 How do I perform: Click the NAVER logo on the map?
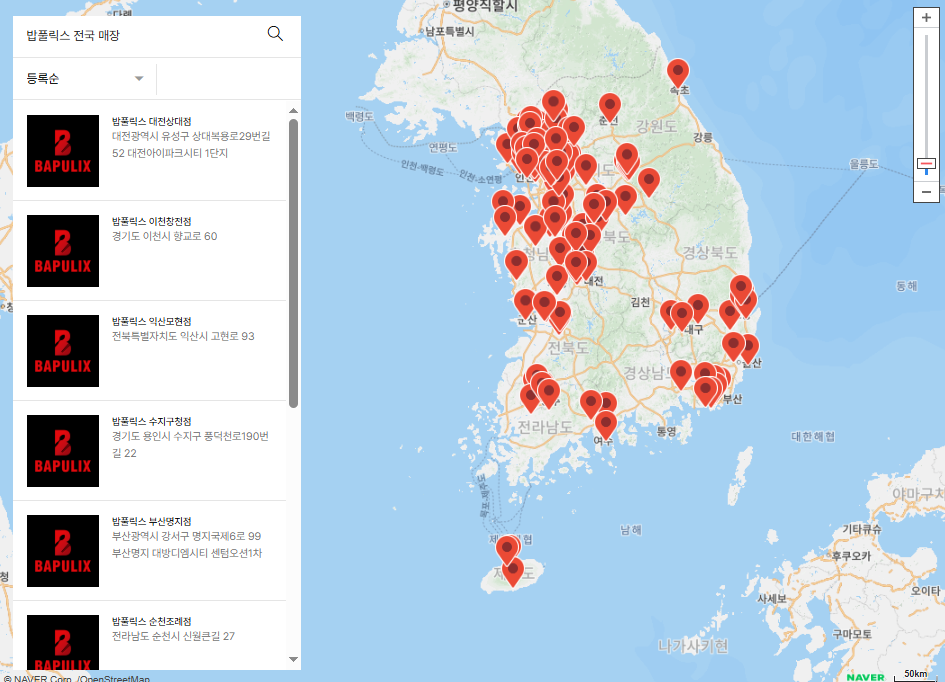pos(865,677)
